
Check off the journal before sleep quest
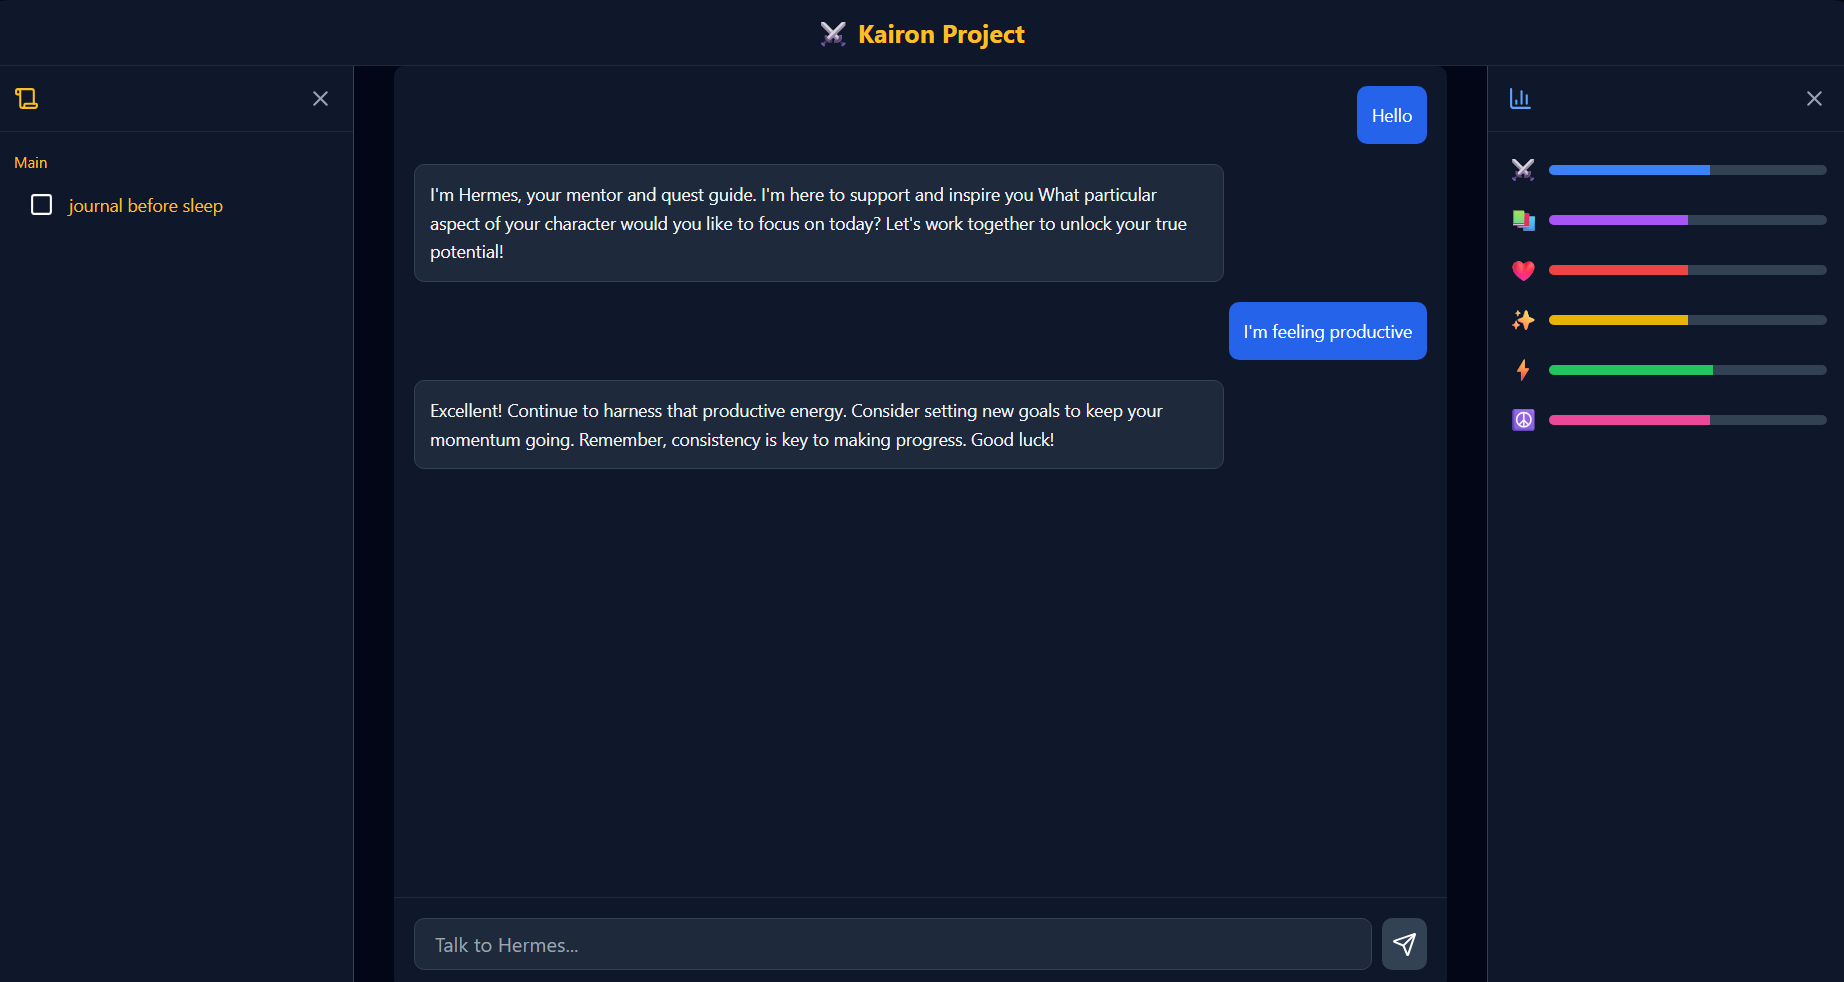click(x=41, y=204)
